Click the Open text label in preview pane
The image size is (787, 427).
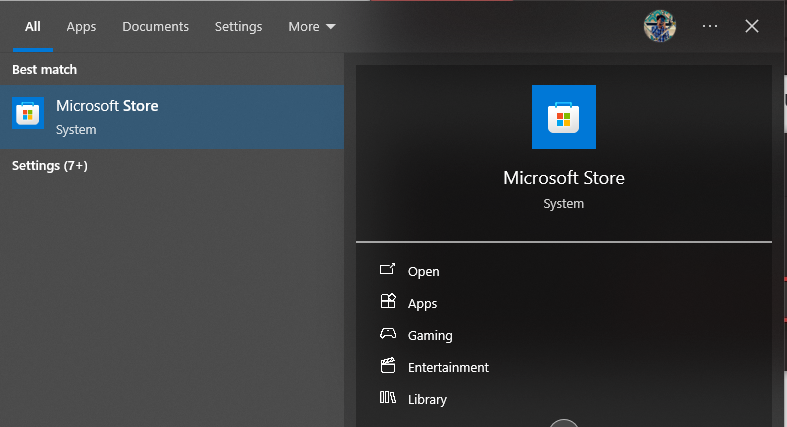pos(424,271)
